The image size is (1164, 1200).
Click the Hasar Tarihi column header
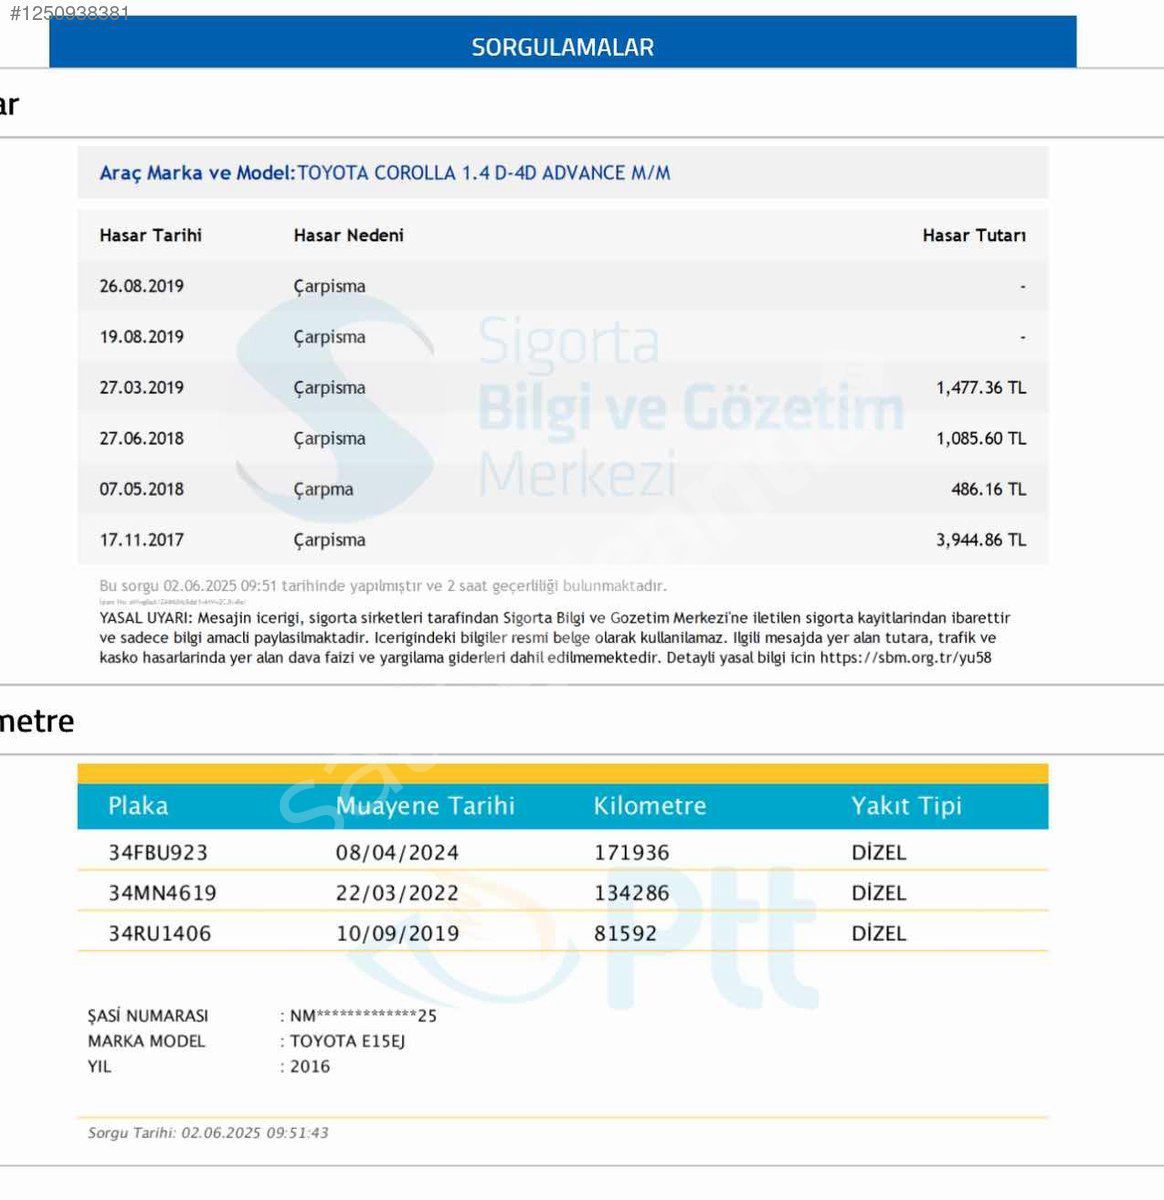pyautogui.click(x=151, y=235)
